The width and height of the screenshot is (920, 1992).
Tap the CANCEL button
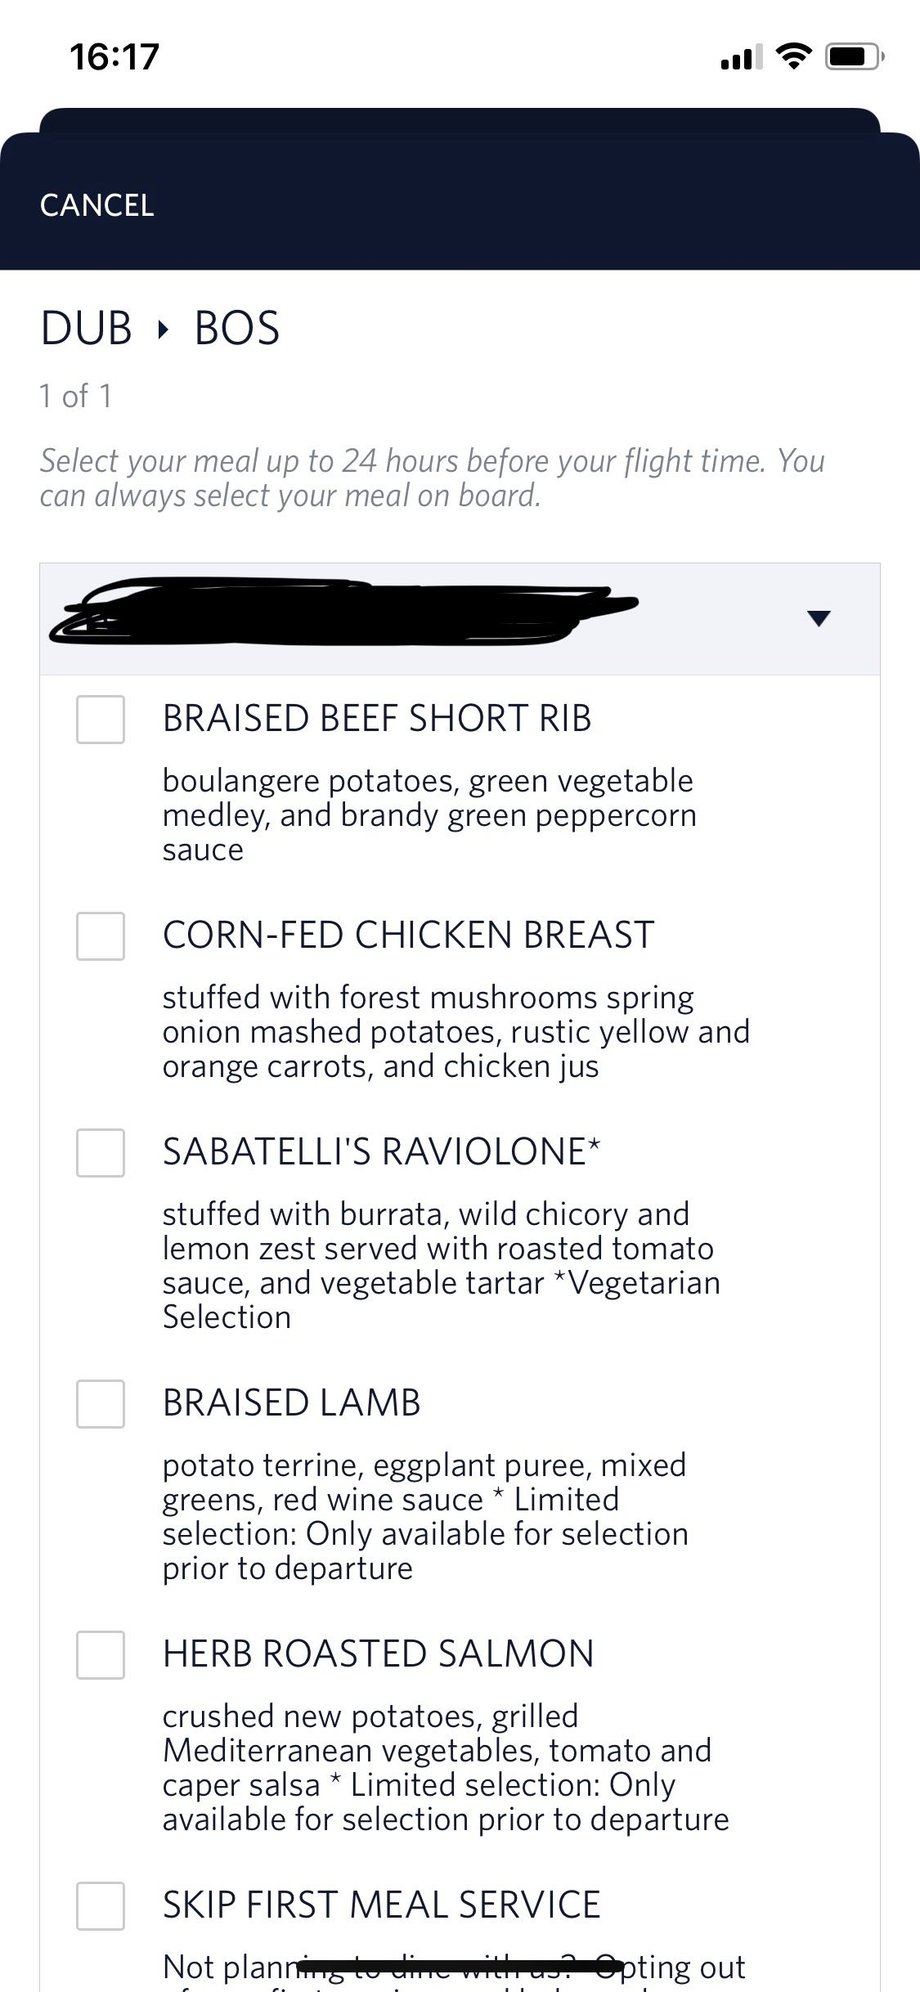(x=97, y=206)
